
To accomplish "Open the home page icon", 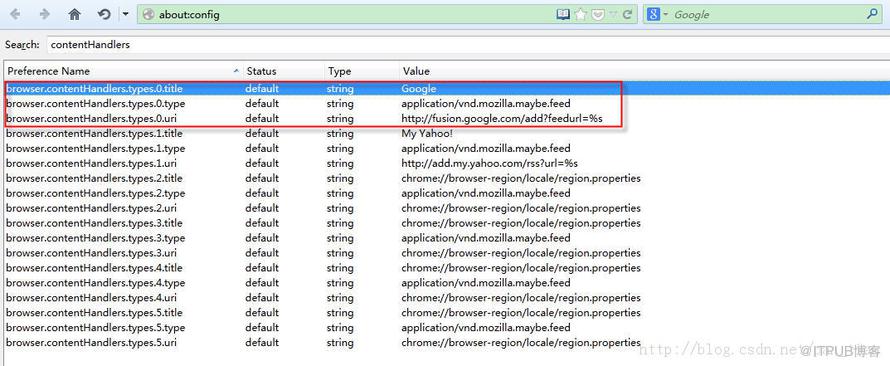I will pyautogui.click(x=74, y=15).
